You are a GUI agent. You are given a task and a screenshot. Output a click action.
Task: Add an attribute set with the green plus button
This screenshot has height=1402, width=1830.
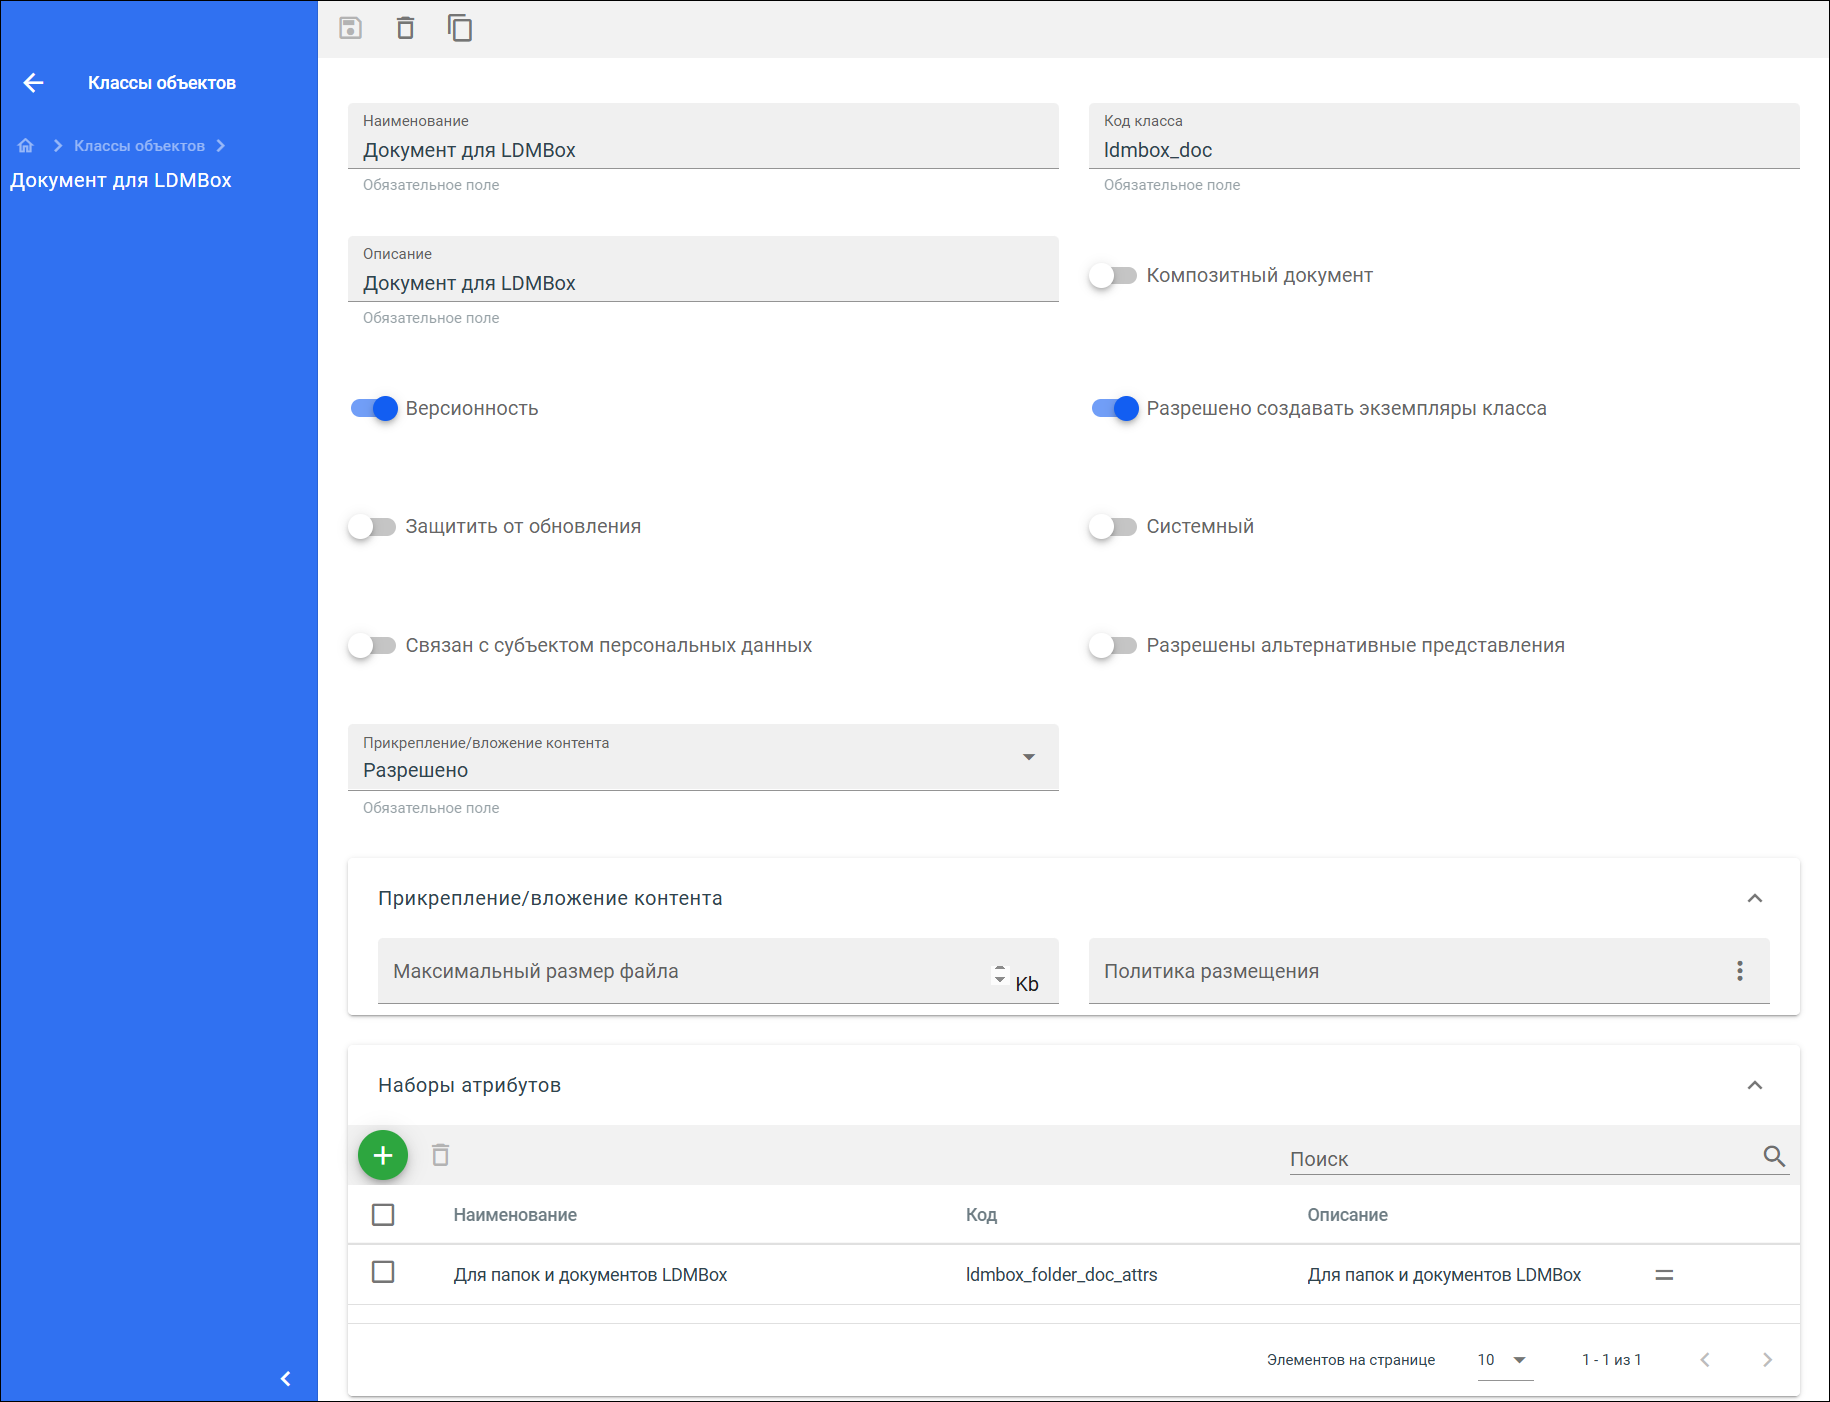coord(383,1156)
